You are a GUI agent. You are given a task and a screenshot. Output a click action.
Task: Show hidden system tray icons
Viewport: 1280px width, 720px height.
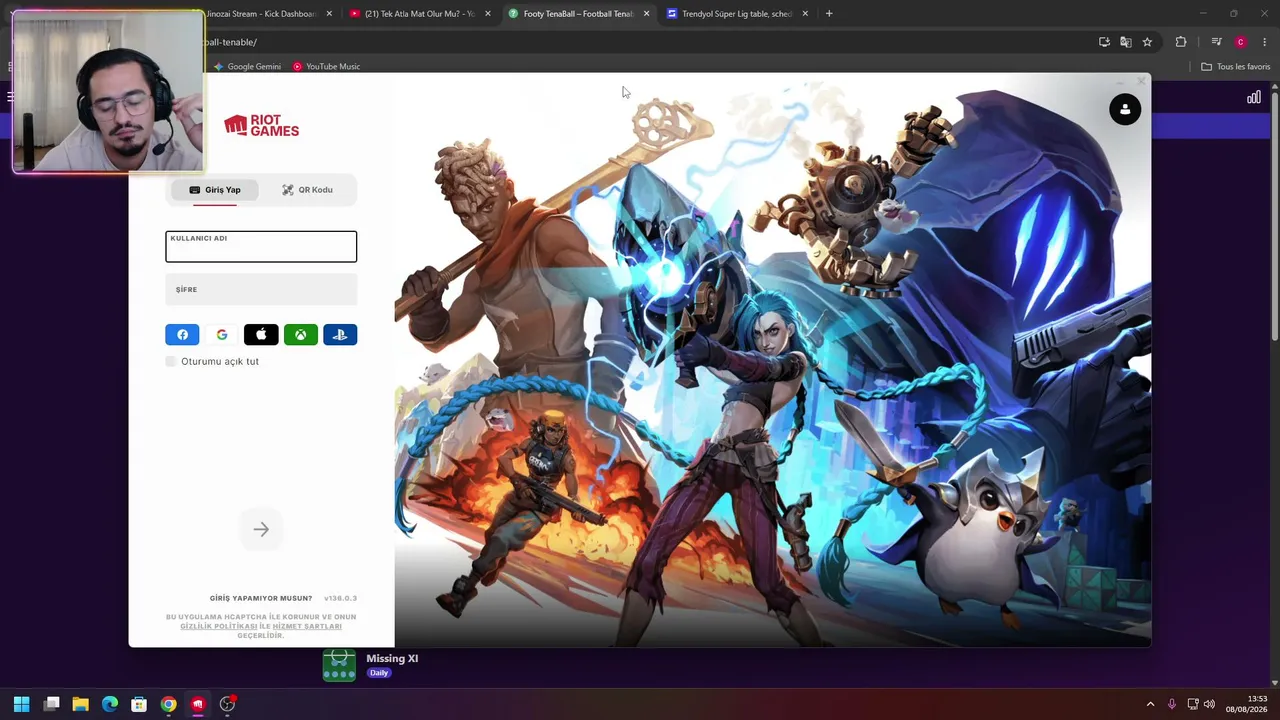1150,704
